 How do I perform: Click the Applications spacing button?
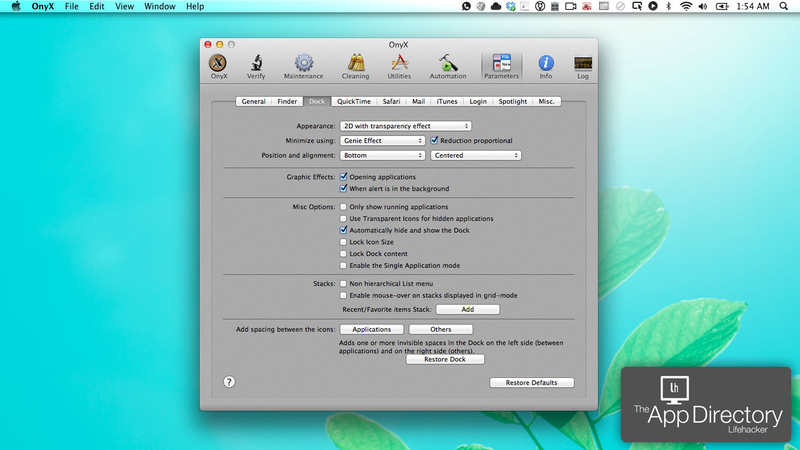coord(371,329)
